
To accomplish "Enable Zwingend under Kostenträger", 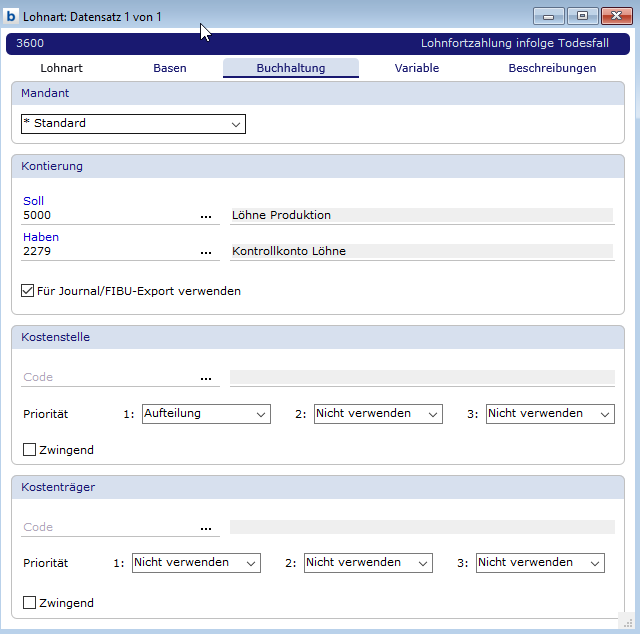I will click(x=29, y=603).
